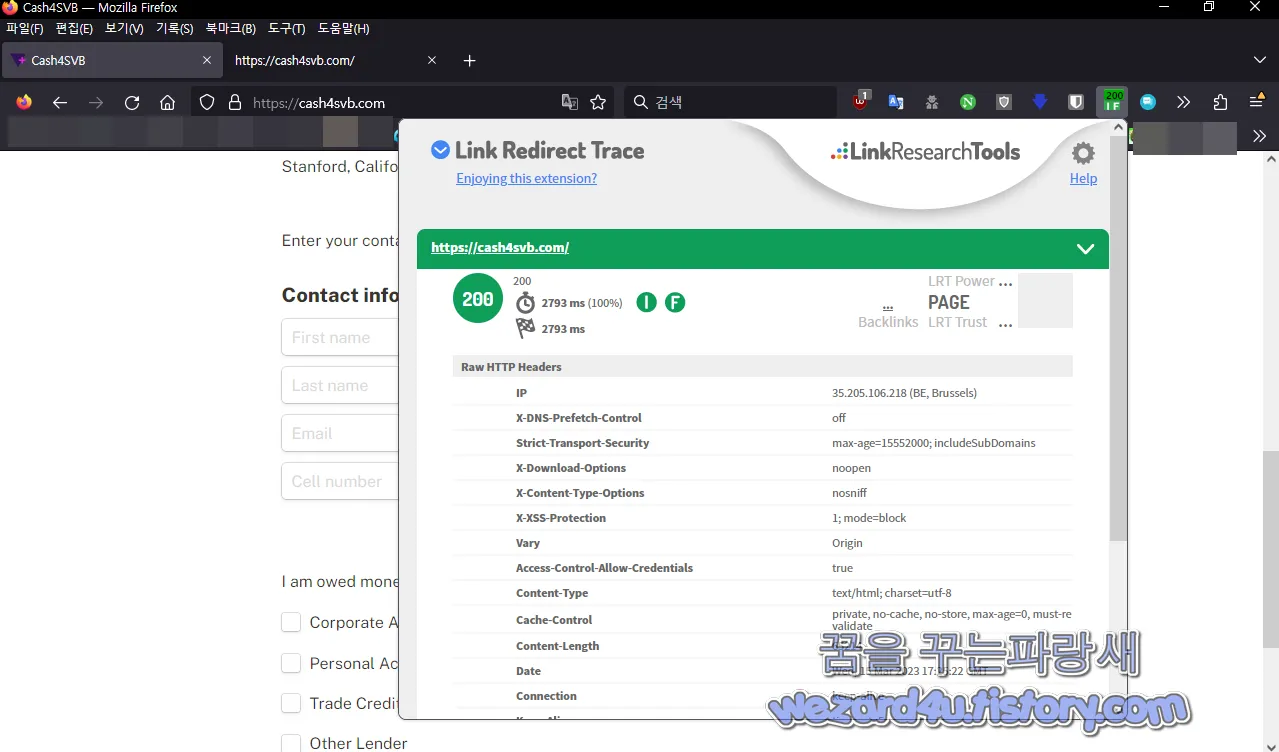1279x752 pixels.
Task: Select the Strict-Transport-Security header row
Action: tap(762, 443)
